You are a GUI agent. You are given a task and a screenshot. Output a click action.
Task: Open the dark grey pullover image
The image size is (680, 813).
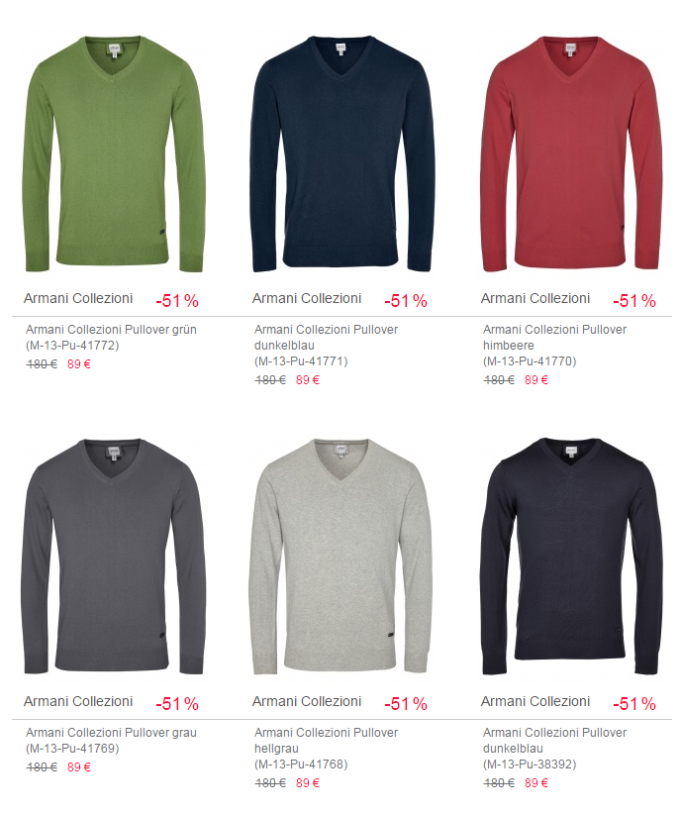[x=114, y=557]
